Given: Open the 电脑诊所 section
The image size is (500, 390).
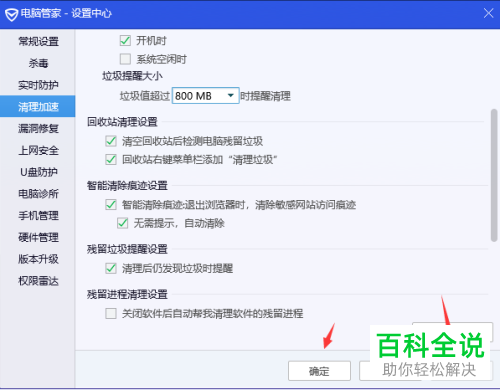Looking at the screenshot, I should click(38, 194).
